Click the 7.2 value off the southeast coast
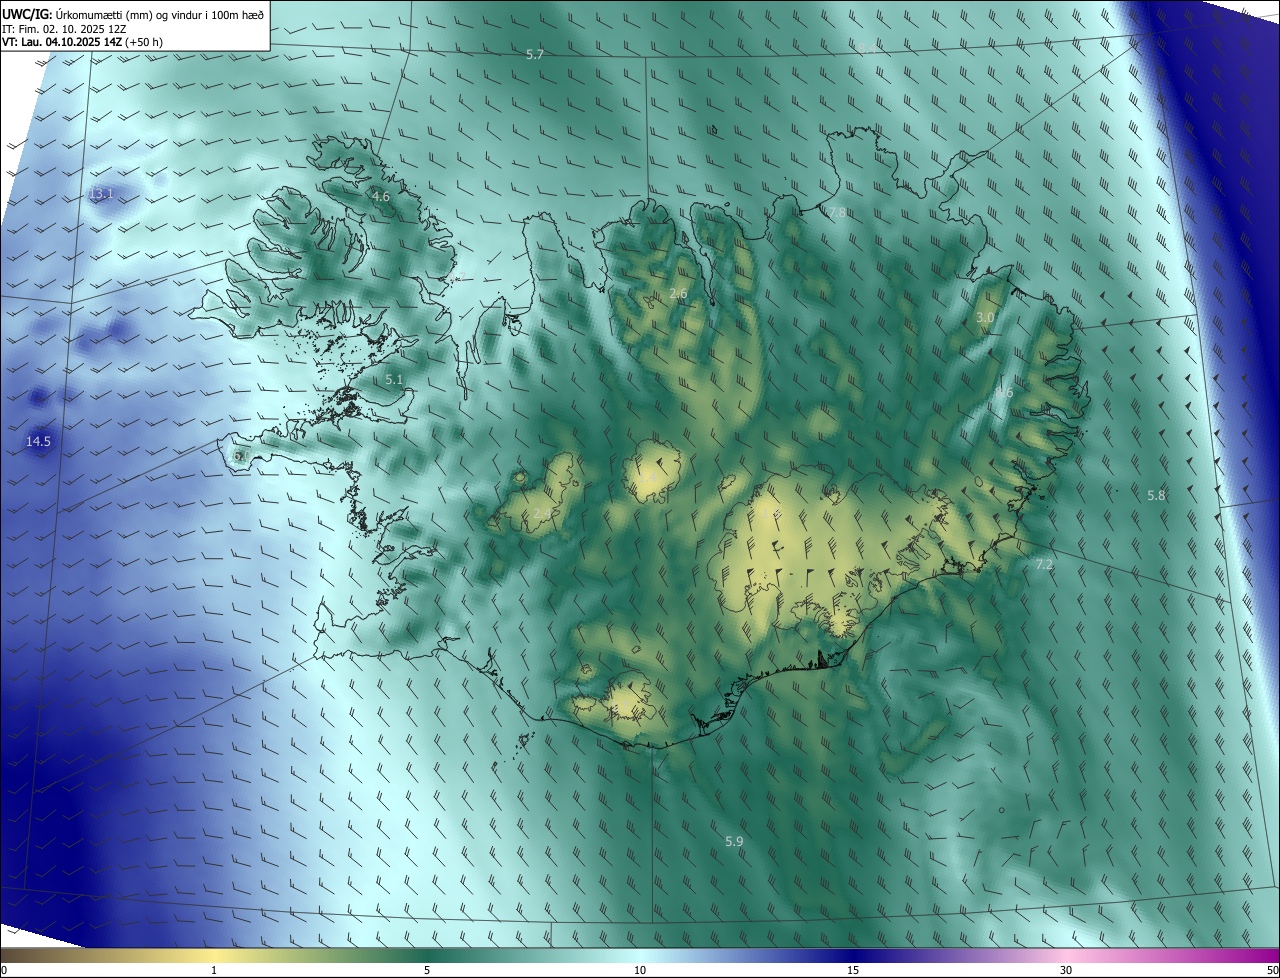Image resolution: width=1280 pixels, height=978 pixels. (1044, 565)
